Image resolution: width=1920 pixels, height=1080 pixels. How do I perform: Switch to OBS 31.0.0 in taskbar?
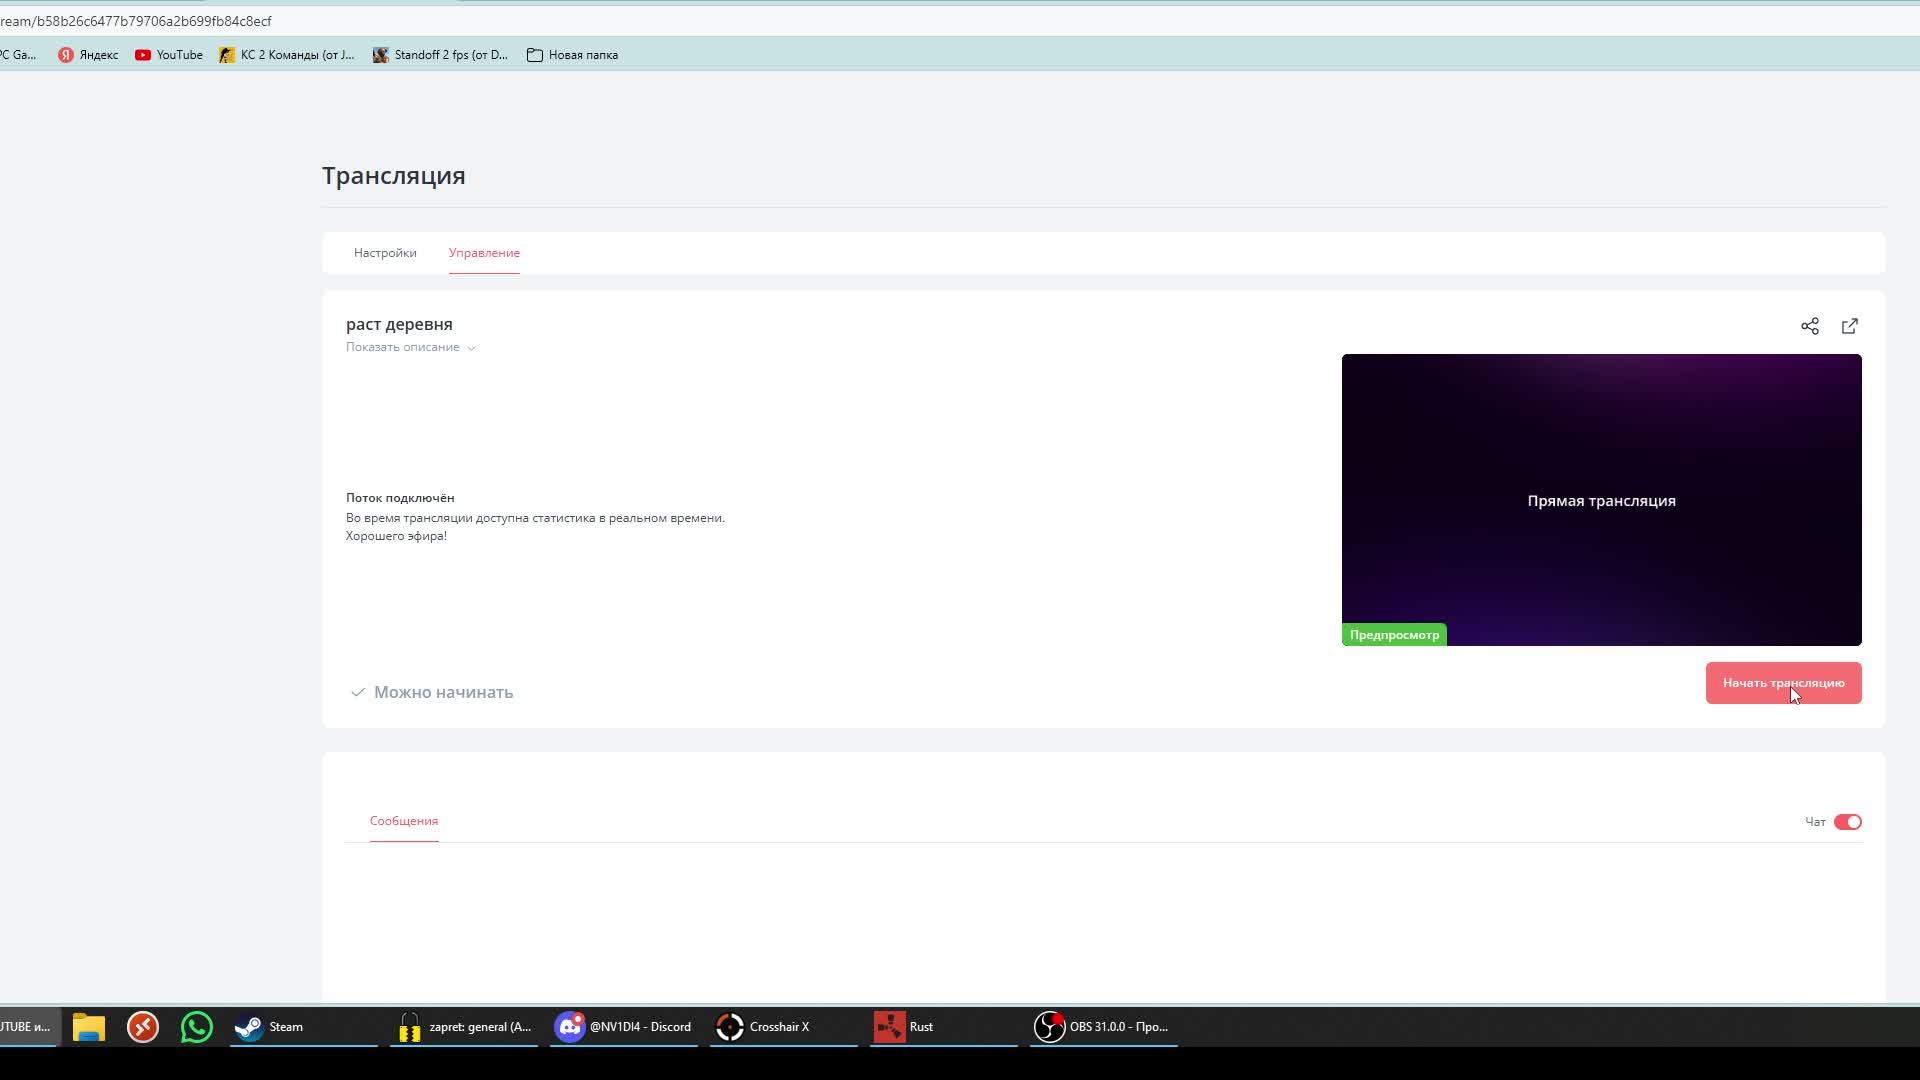pyautogui.click(x=1104, y=1027)
